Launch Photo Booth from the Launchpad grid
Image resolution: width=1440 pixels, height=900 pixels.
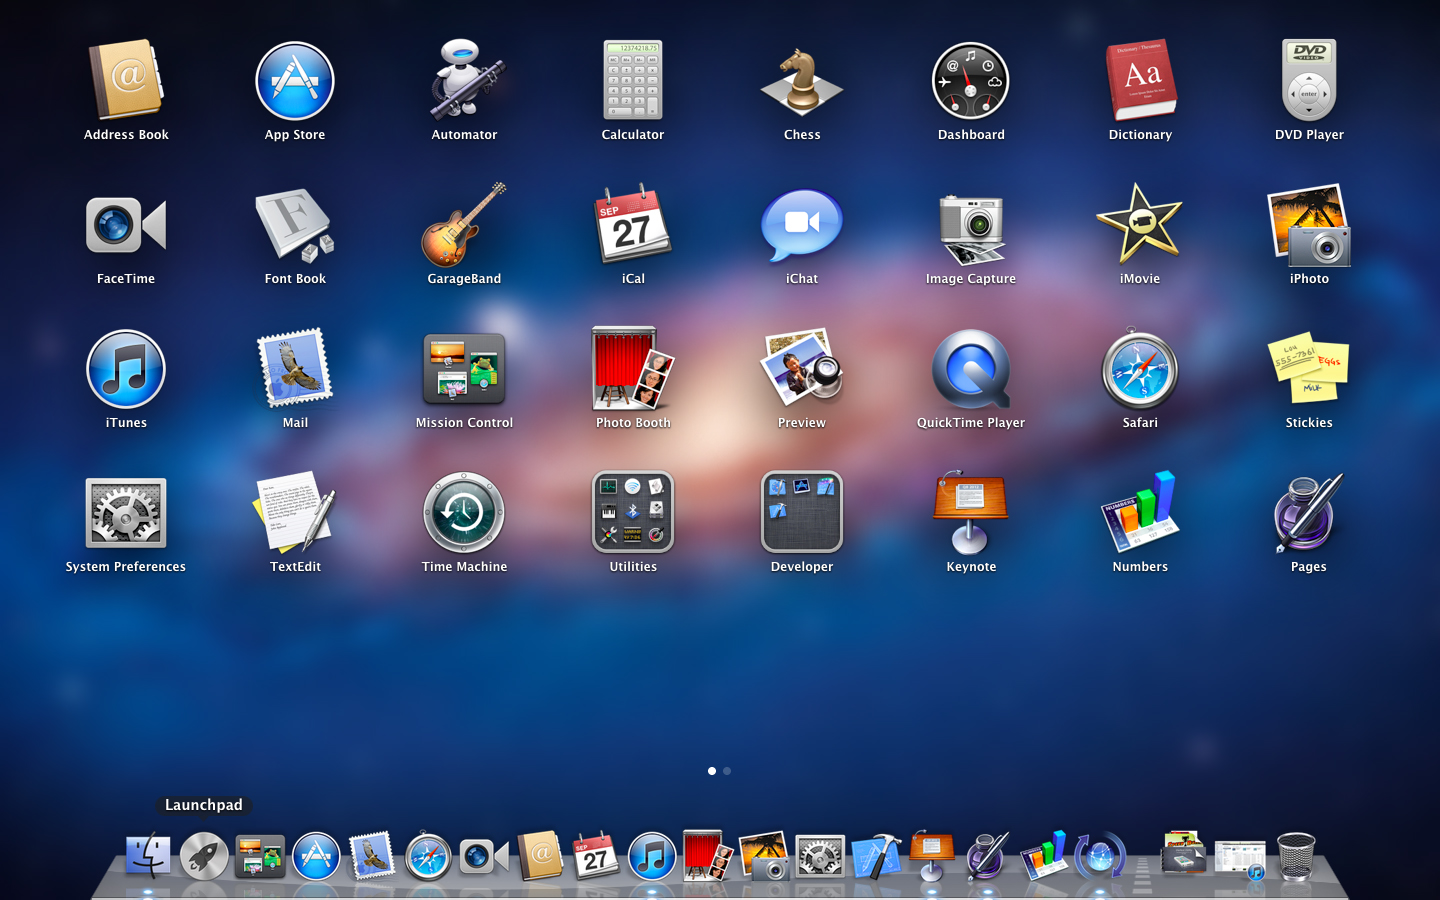(x=633, y=369)
